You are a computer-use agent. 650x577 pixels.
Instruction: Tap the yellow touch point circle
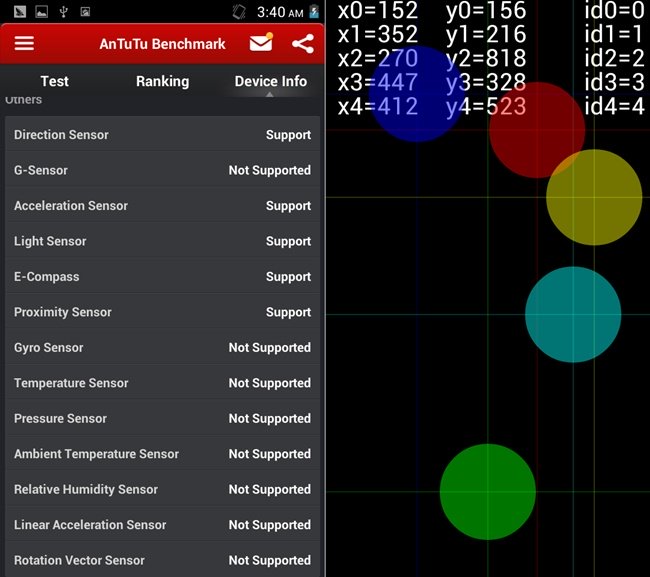click(x=594, y=197)
